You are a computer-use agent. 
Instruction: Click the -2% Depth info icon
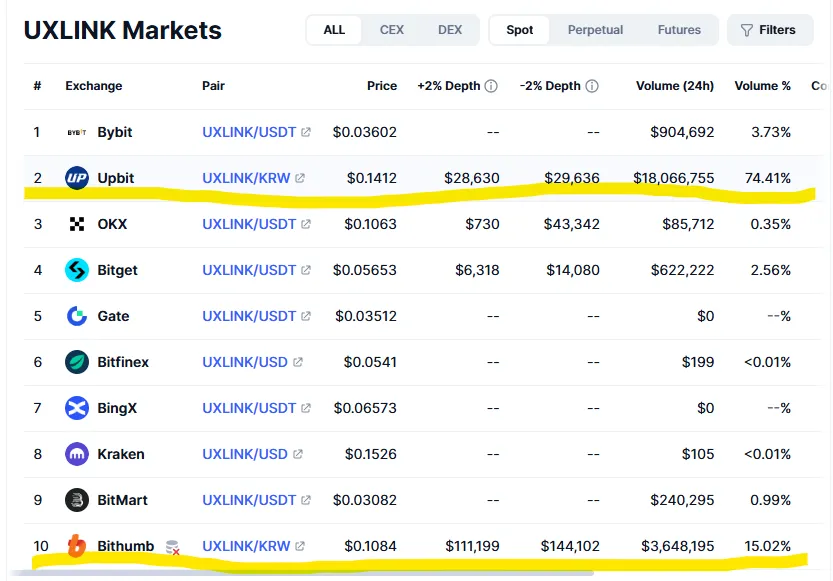point(592,86)
